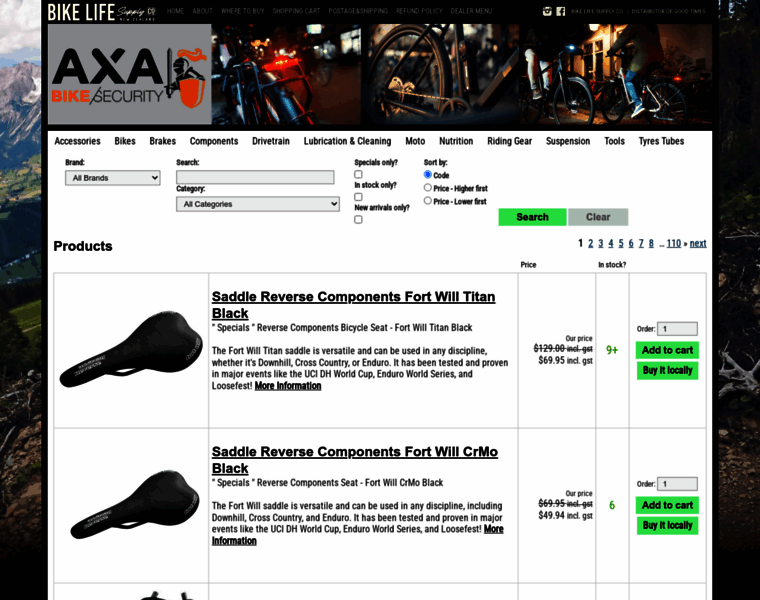The width and height of the screenshot is (760, 600).
Task: Go to results page 7
Action: pos(641,243)
